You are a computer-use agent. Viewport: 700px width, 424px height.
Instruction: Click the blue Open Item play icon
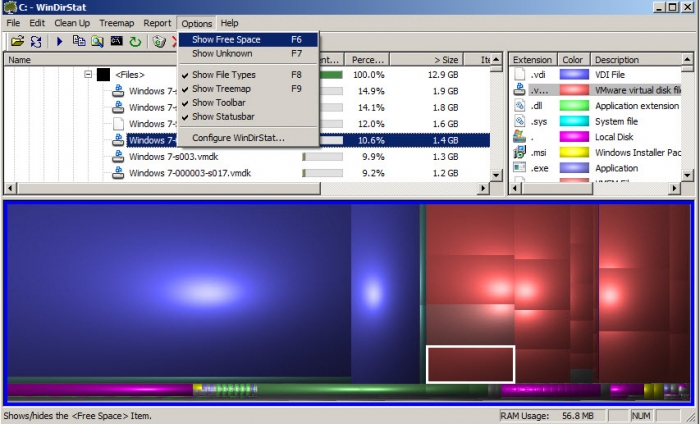click(59, 42)
